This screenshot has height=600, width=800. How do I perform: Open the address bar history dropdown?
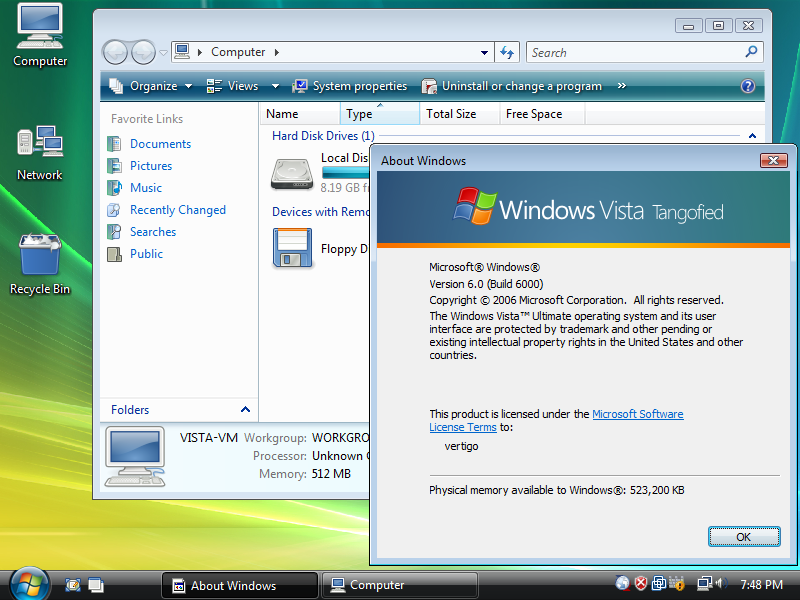tap(484, 52)
